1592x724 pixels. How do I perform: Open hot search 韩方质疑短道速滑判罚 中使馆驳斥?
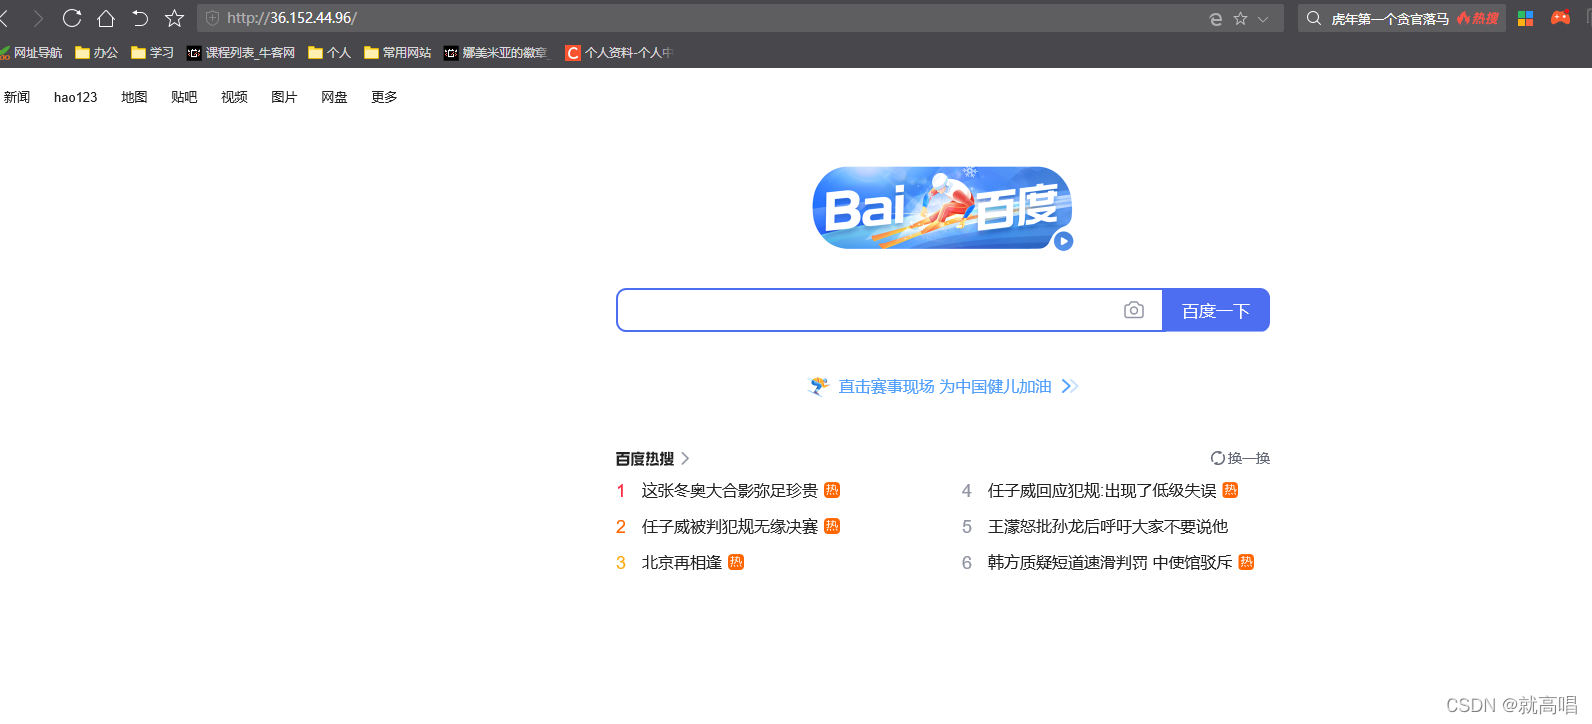1110,562
